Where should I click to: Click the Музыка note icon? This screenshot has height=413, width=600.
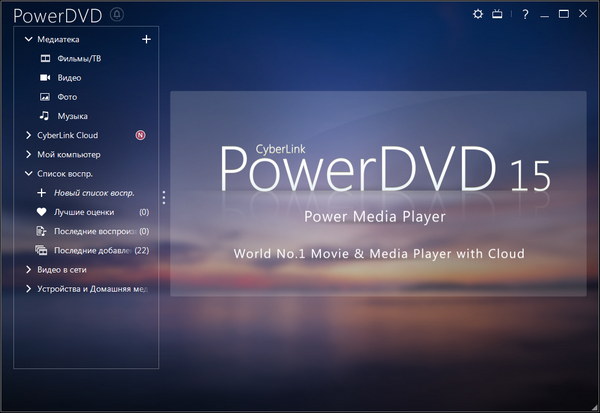[44, 116]
